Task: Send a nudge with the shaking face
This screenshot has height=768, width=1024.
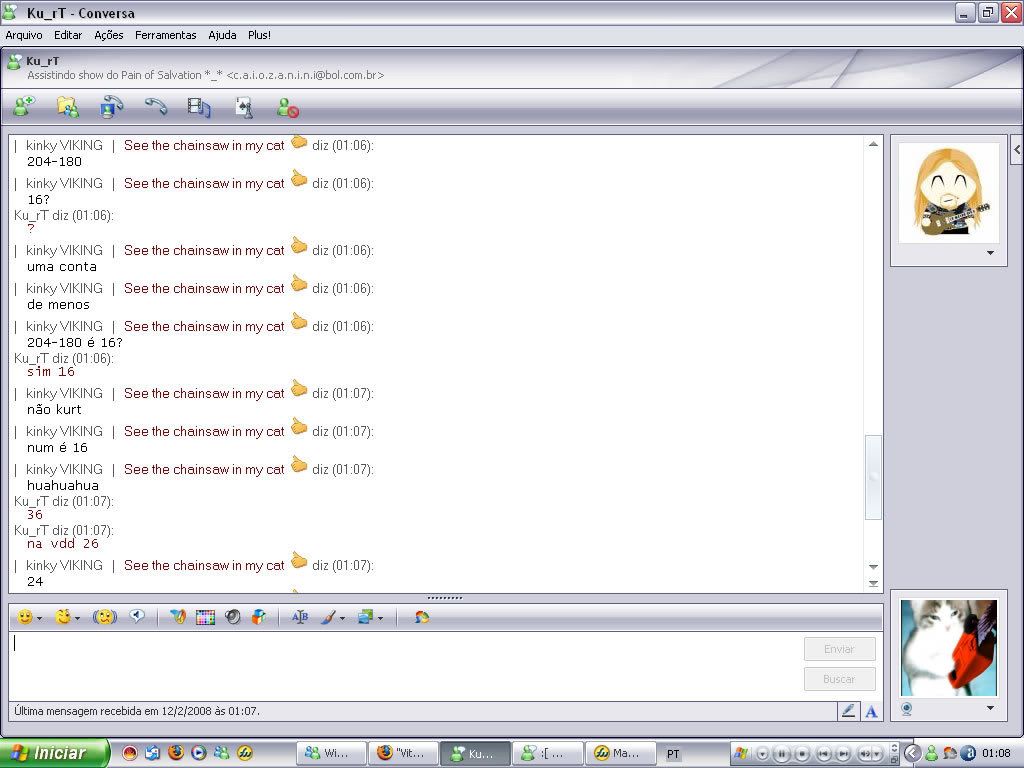Action: coord(104,616)
